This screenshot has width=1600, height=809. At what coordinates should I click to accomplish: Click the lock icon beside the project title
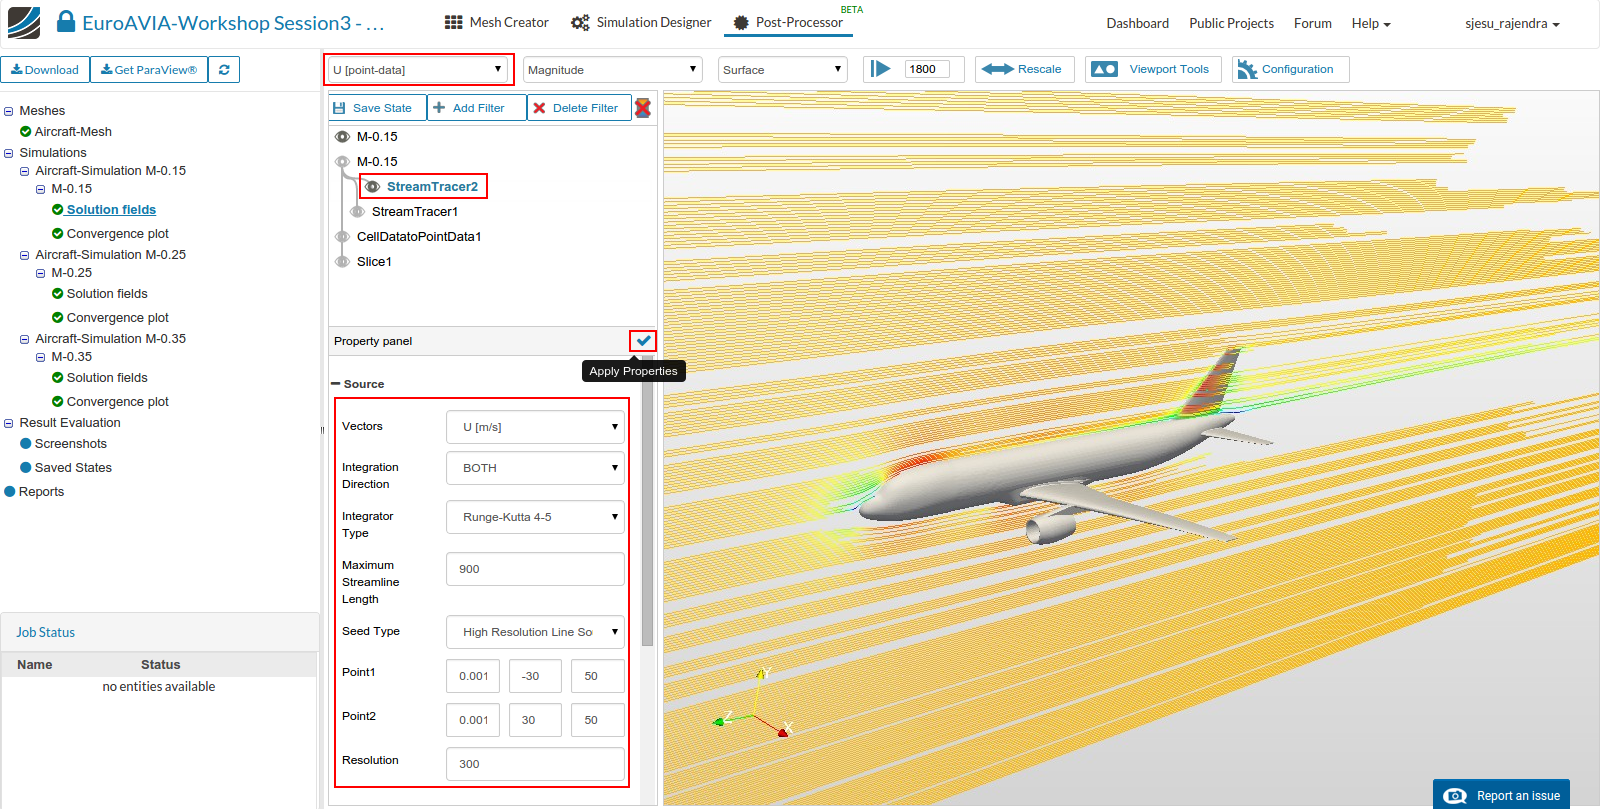[x=66, y=21]
